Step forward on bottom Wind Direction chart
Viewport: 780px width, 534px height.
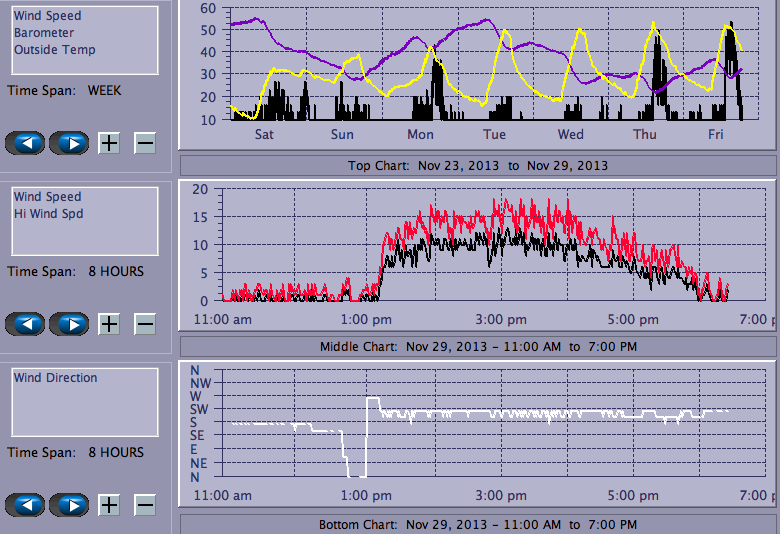(x=69, y=505)
